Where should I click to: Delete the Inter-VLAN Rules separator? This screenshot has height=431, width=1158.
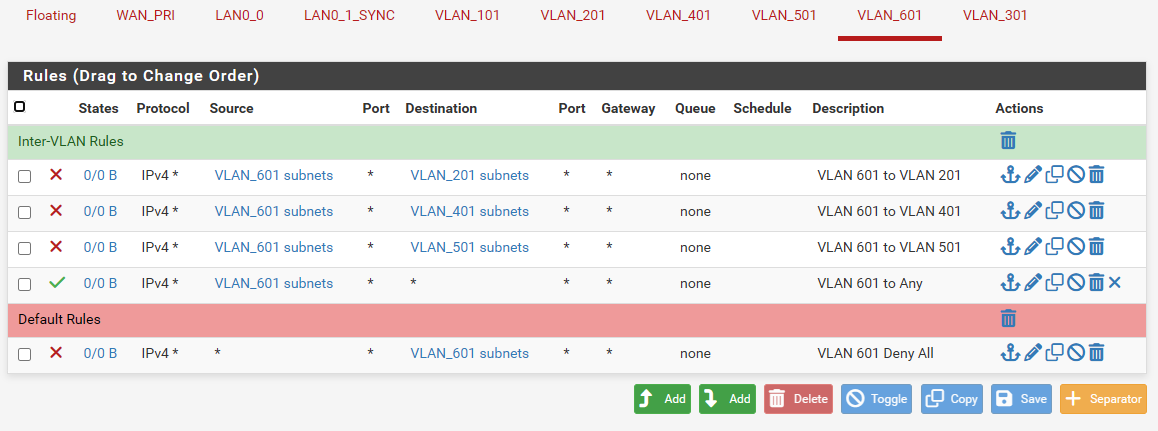pyautogui.click(x=1008, y=141)
